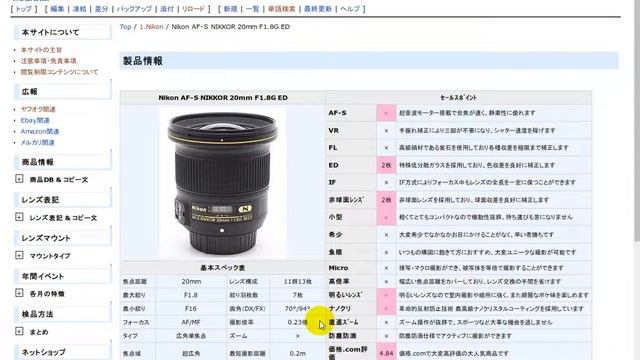
Task: Click the 年間イベント sidebar heading
Action: tap(62, 276)
